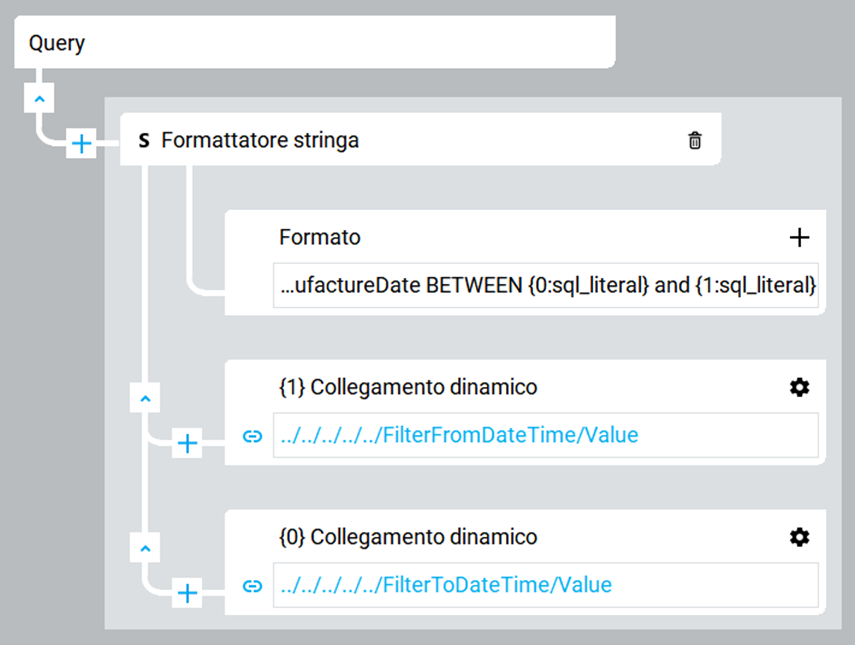855x645 pixels.
Task: Click the plus connector before Formattatore stringa
Action: point(81,144)
